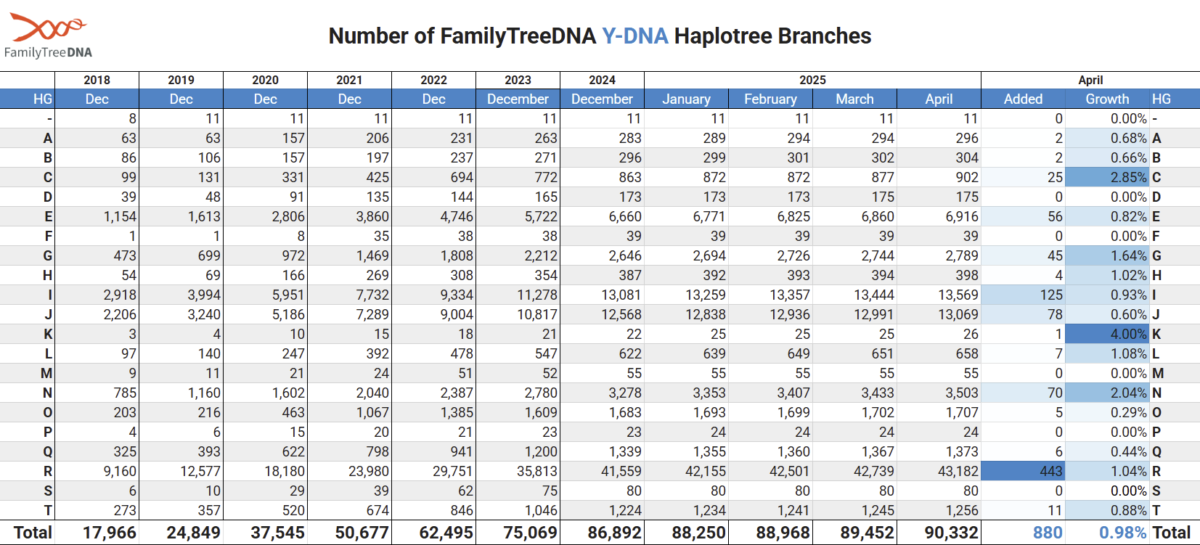
Task: Select the 2021 year header
Action: (x=349, y=79)
